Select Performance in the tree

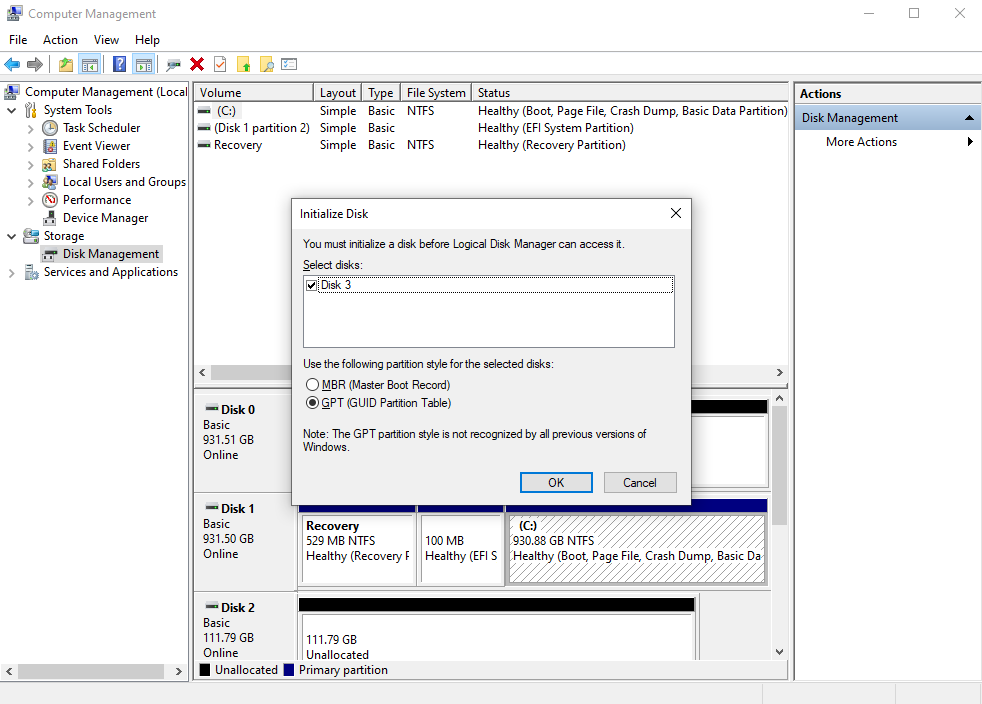coord(97,200)
